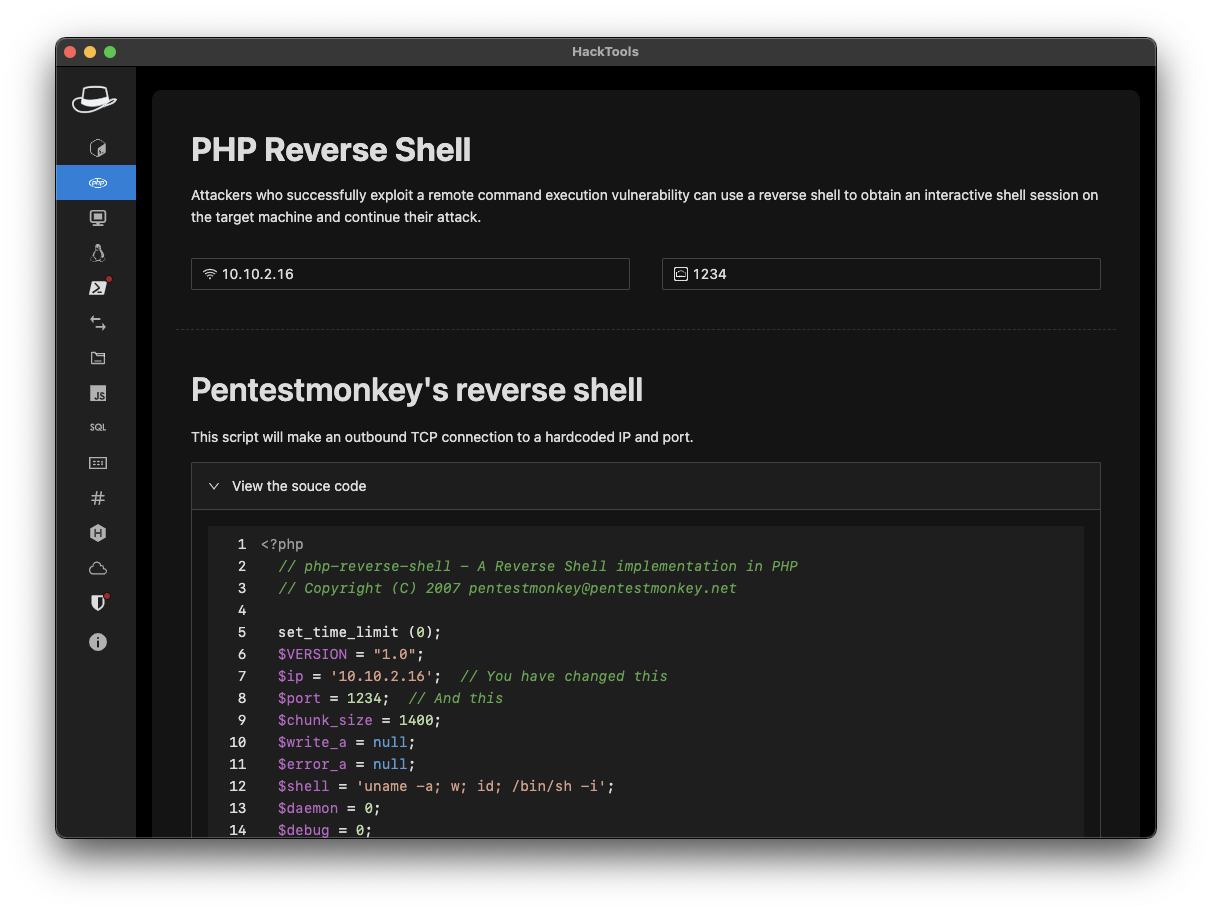Viewport: 1212px width, 912px height.
Task: Click the '<?php' opening tag line
Action: tap(282, 544)
